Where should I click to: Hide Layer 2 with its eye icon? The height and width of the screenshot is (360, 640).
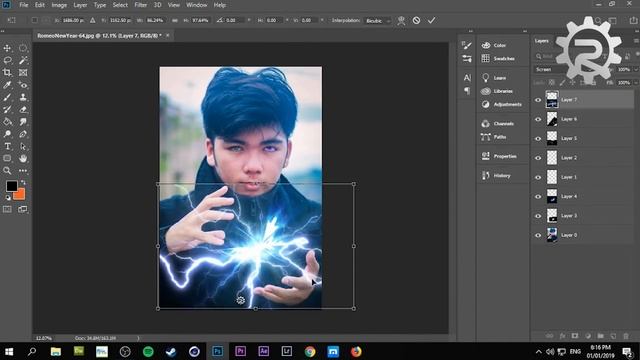[x=538, y=158]
